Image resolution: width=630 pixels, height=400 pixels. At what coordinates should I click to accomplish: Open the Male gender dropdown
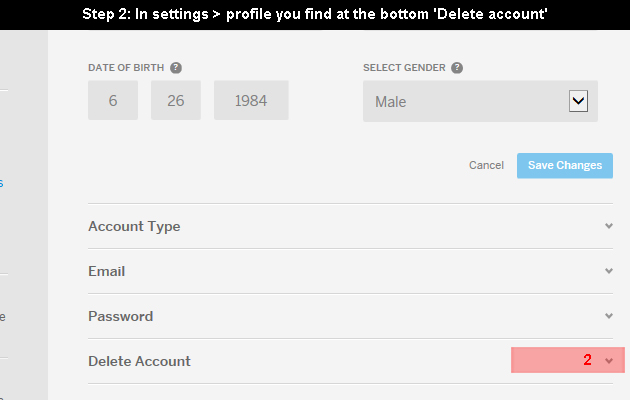pyautogui.click(x=480, y=101)
